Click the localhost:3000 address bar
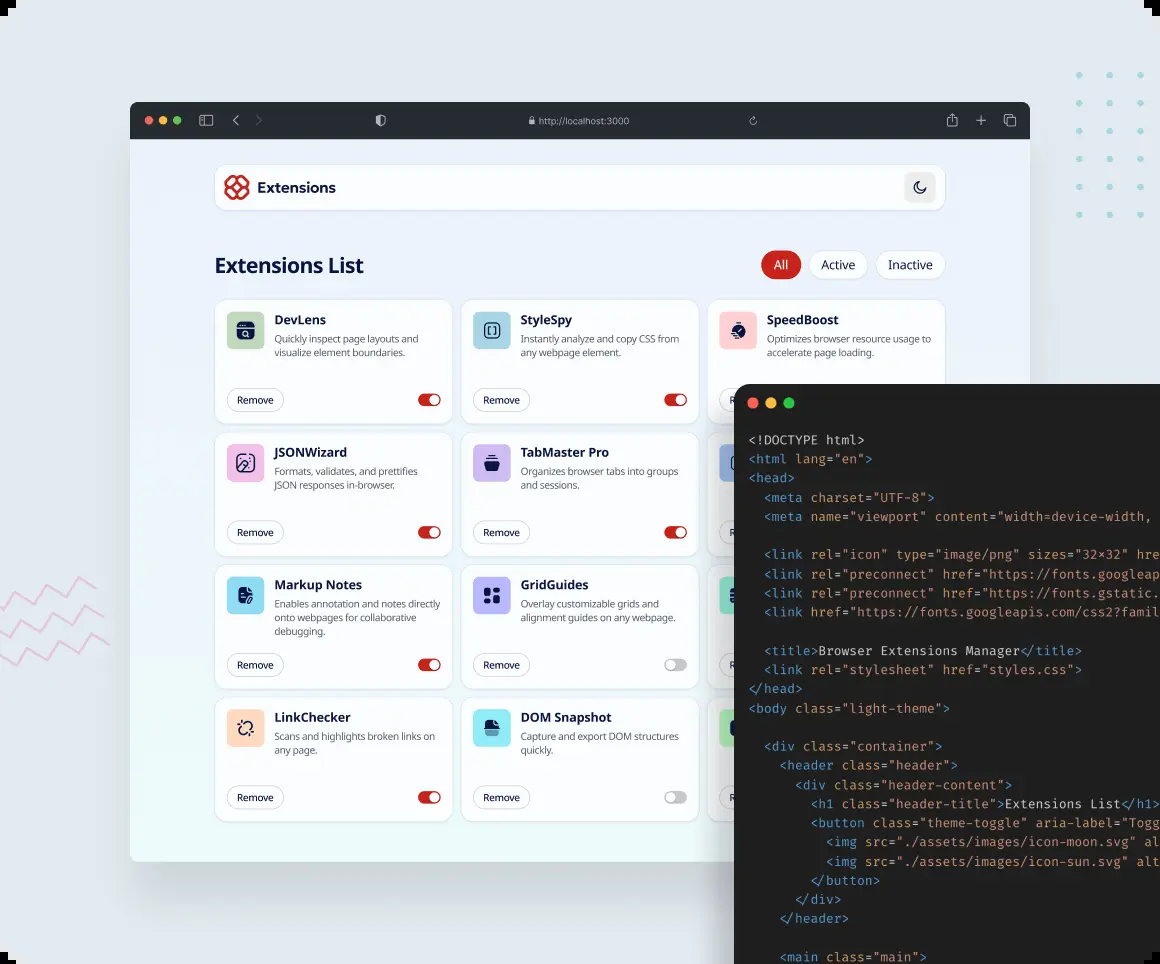This screenshot has height=964, width=1160. coord(580,121)
